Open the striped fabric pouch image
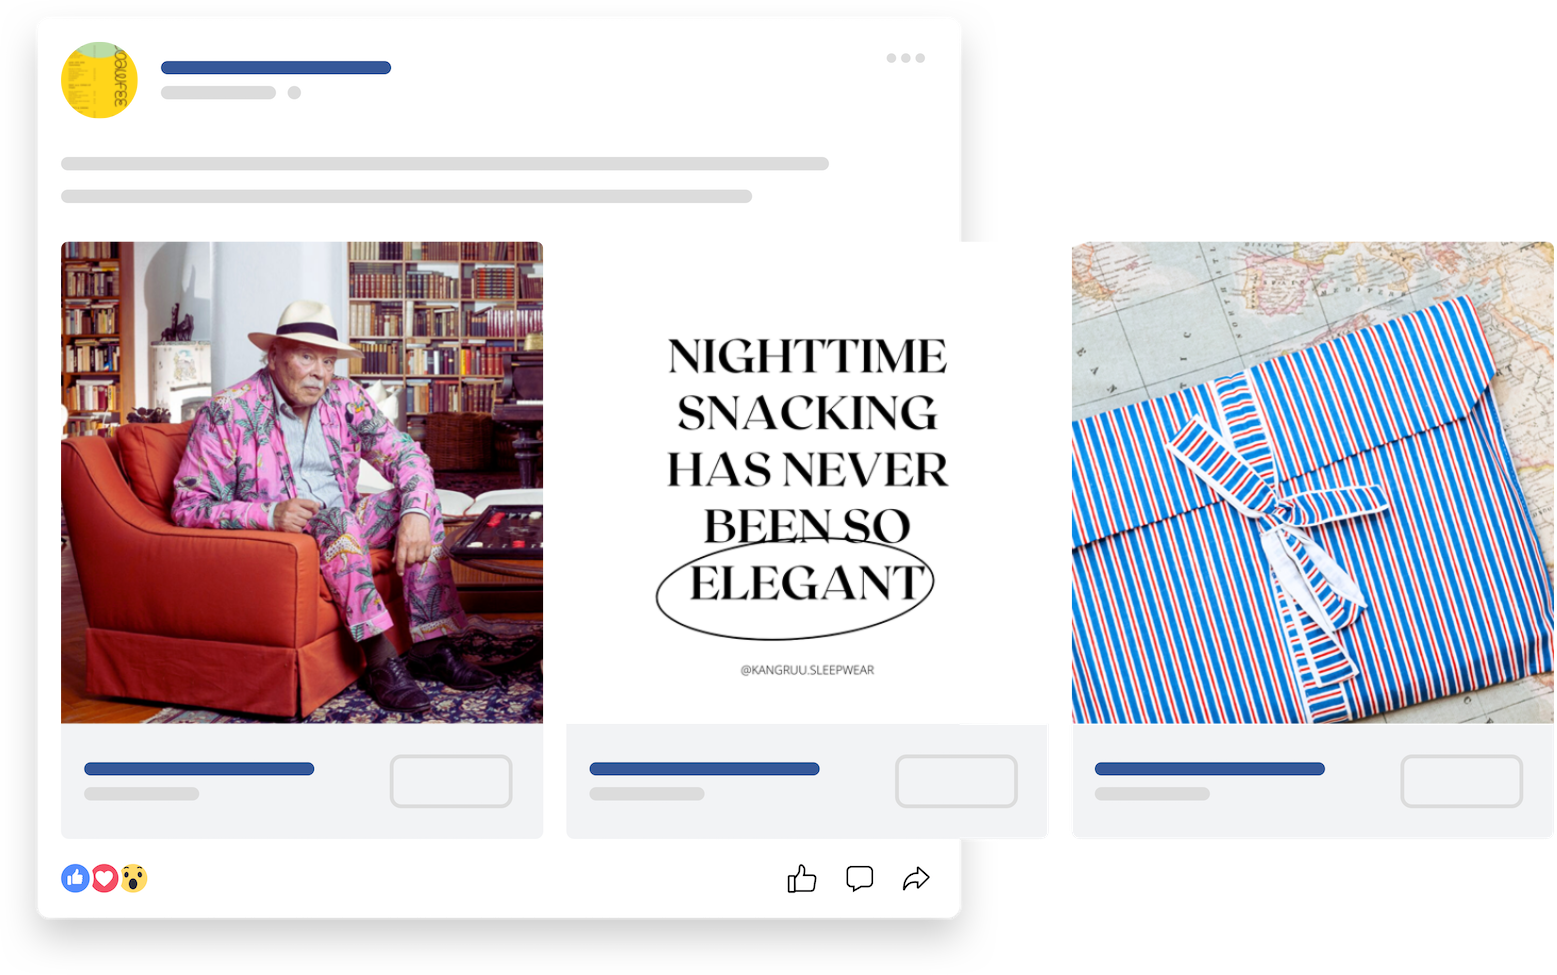Image resolution: width=1557 pixels, height=975 pixels. click(x=1312, y=482)
